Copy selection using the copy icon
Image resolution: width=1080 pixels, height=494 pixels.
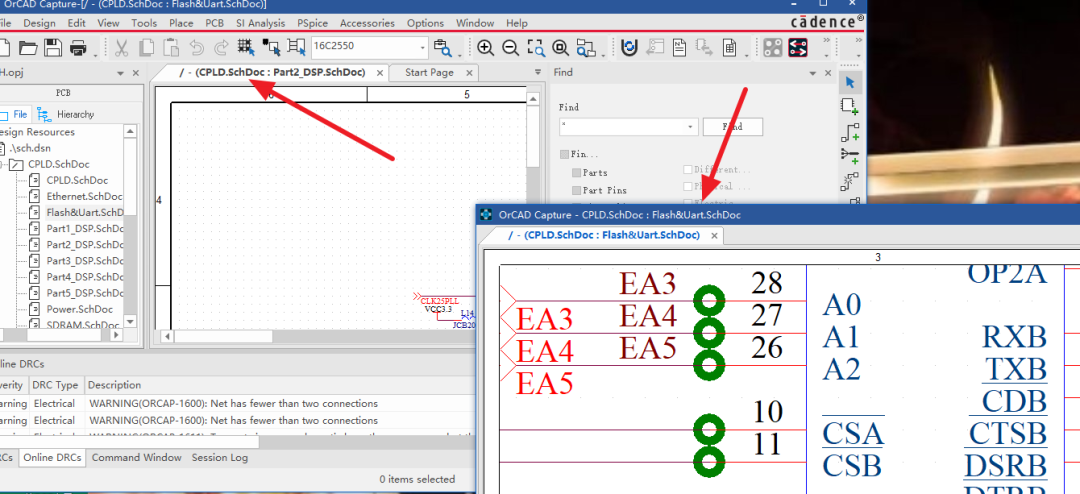[147, 48]
